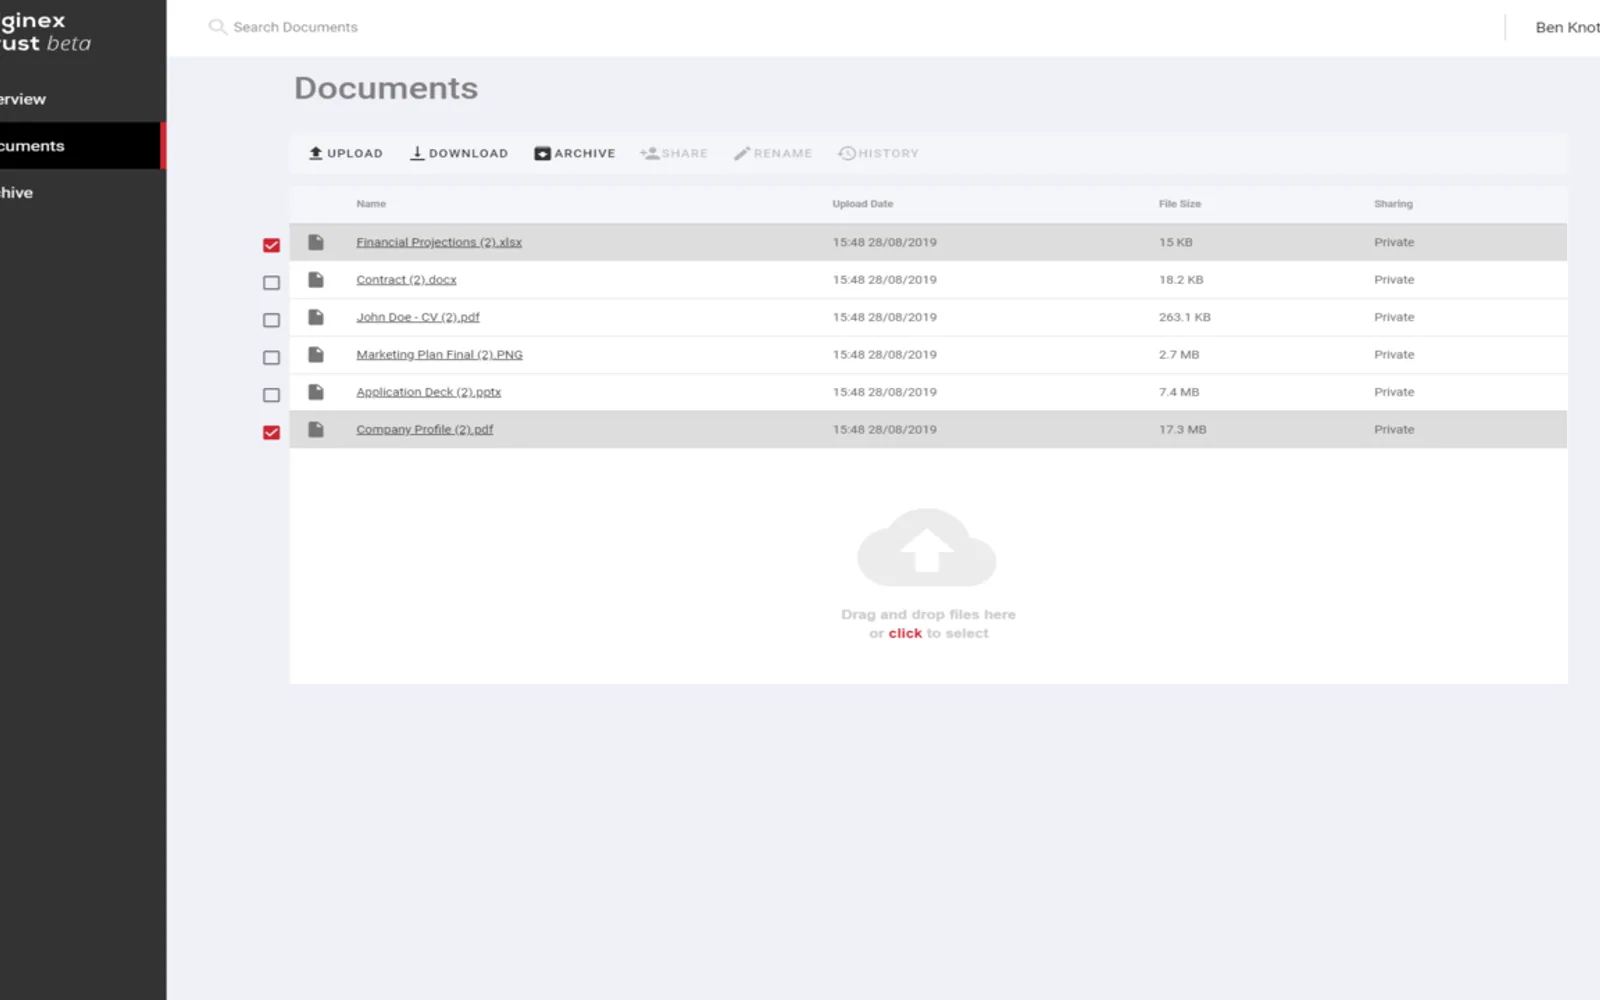Click the Share toolbar button
The image size is (1600, 1000).
click(x=674, y=153)
